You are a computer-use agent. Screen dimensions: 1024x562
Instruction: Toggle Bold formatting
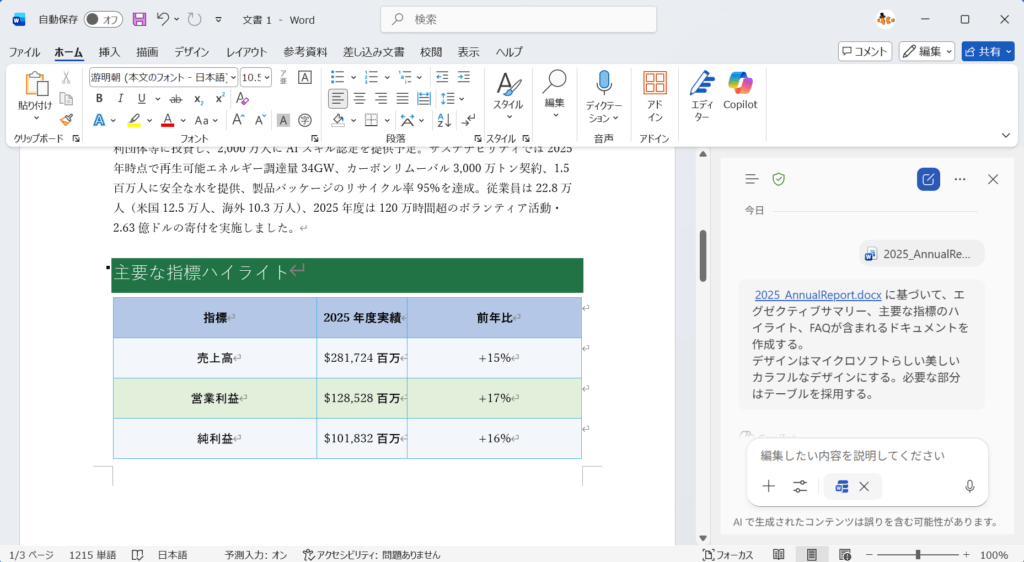click(99, 98)
